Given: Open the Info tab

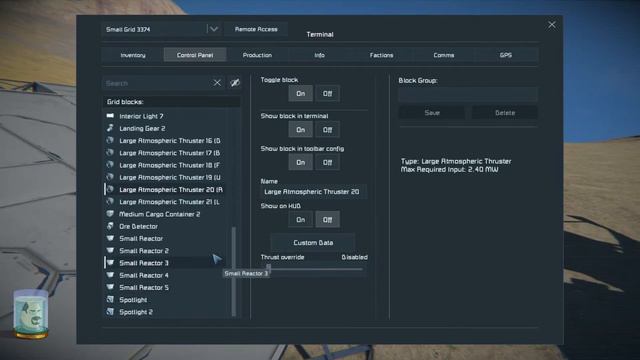Looking at the screenshot, I should point(320,55).
